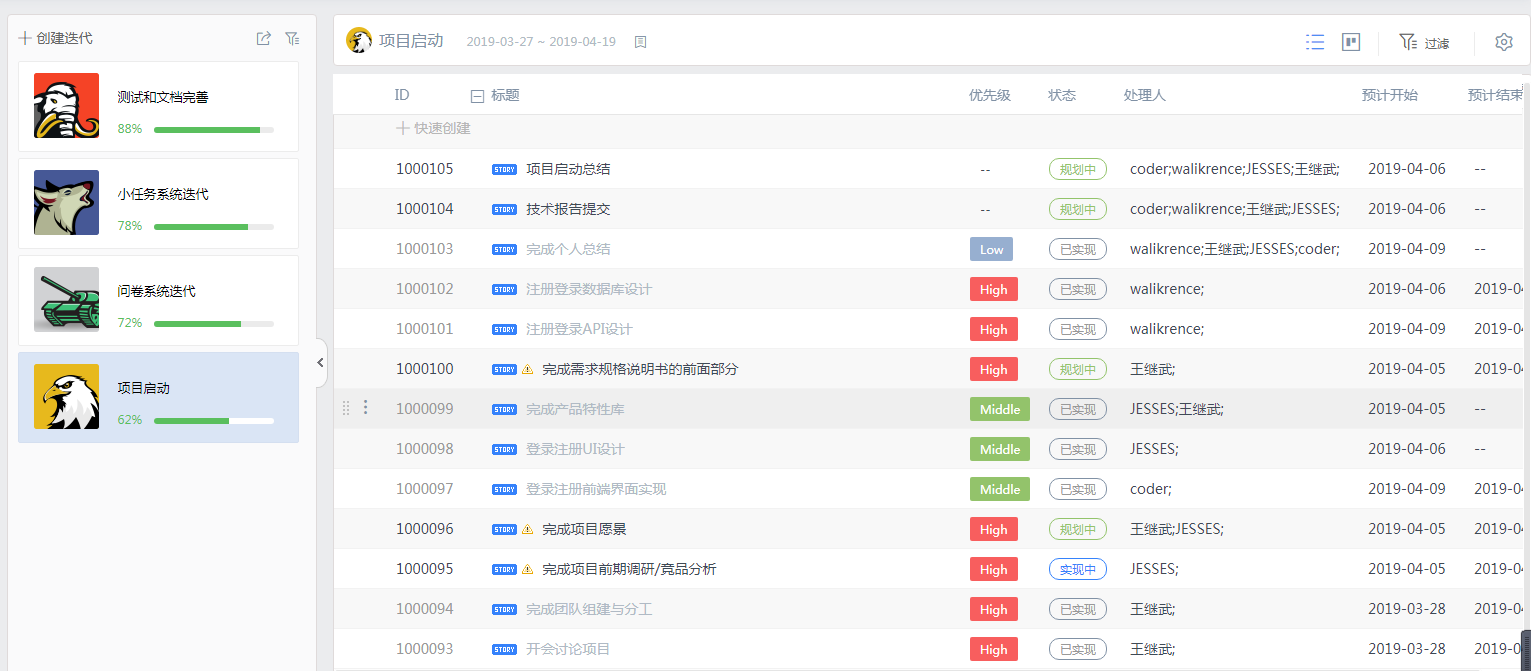Open the 过滤 filter button
Viewport: 1531px width, 671px height.
point(1424,42)
